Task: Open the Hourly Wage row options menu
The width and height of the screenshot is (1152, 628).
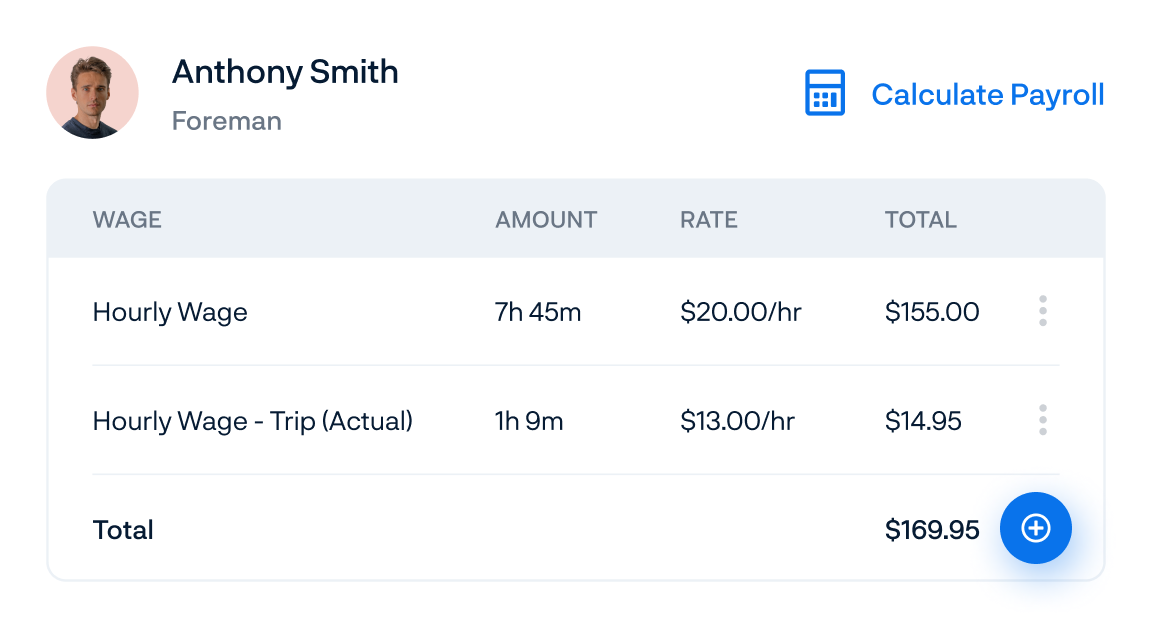Action: pos(1042,311)
